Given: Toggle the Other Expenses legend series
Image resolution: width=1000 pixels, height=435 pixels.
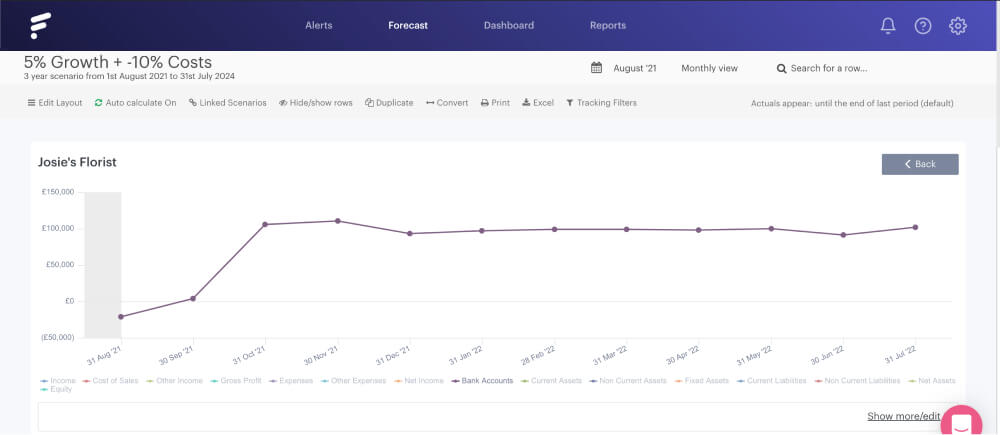Looking at the screenshot, I should point(353,381).
